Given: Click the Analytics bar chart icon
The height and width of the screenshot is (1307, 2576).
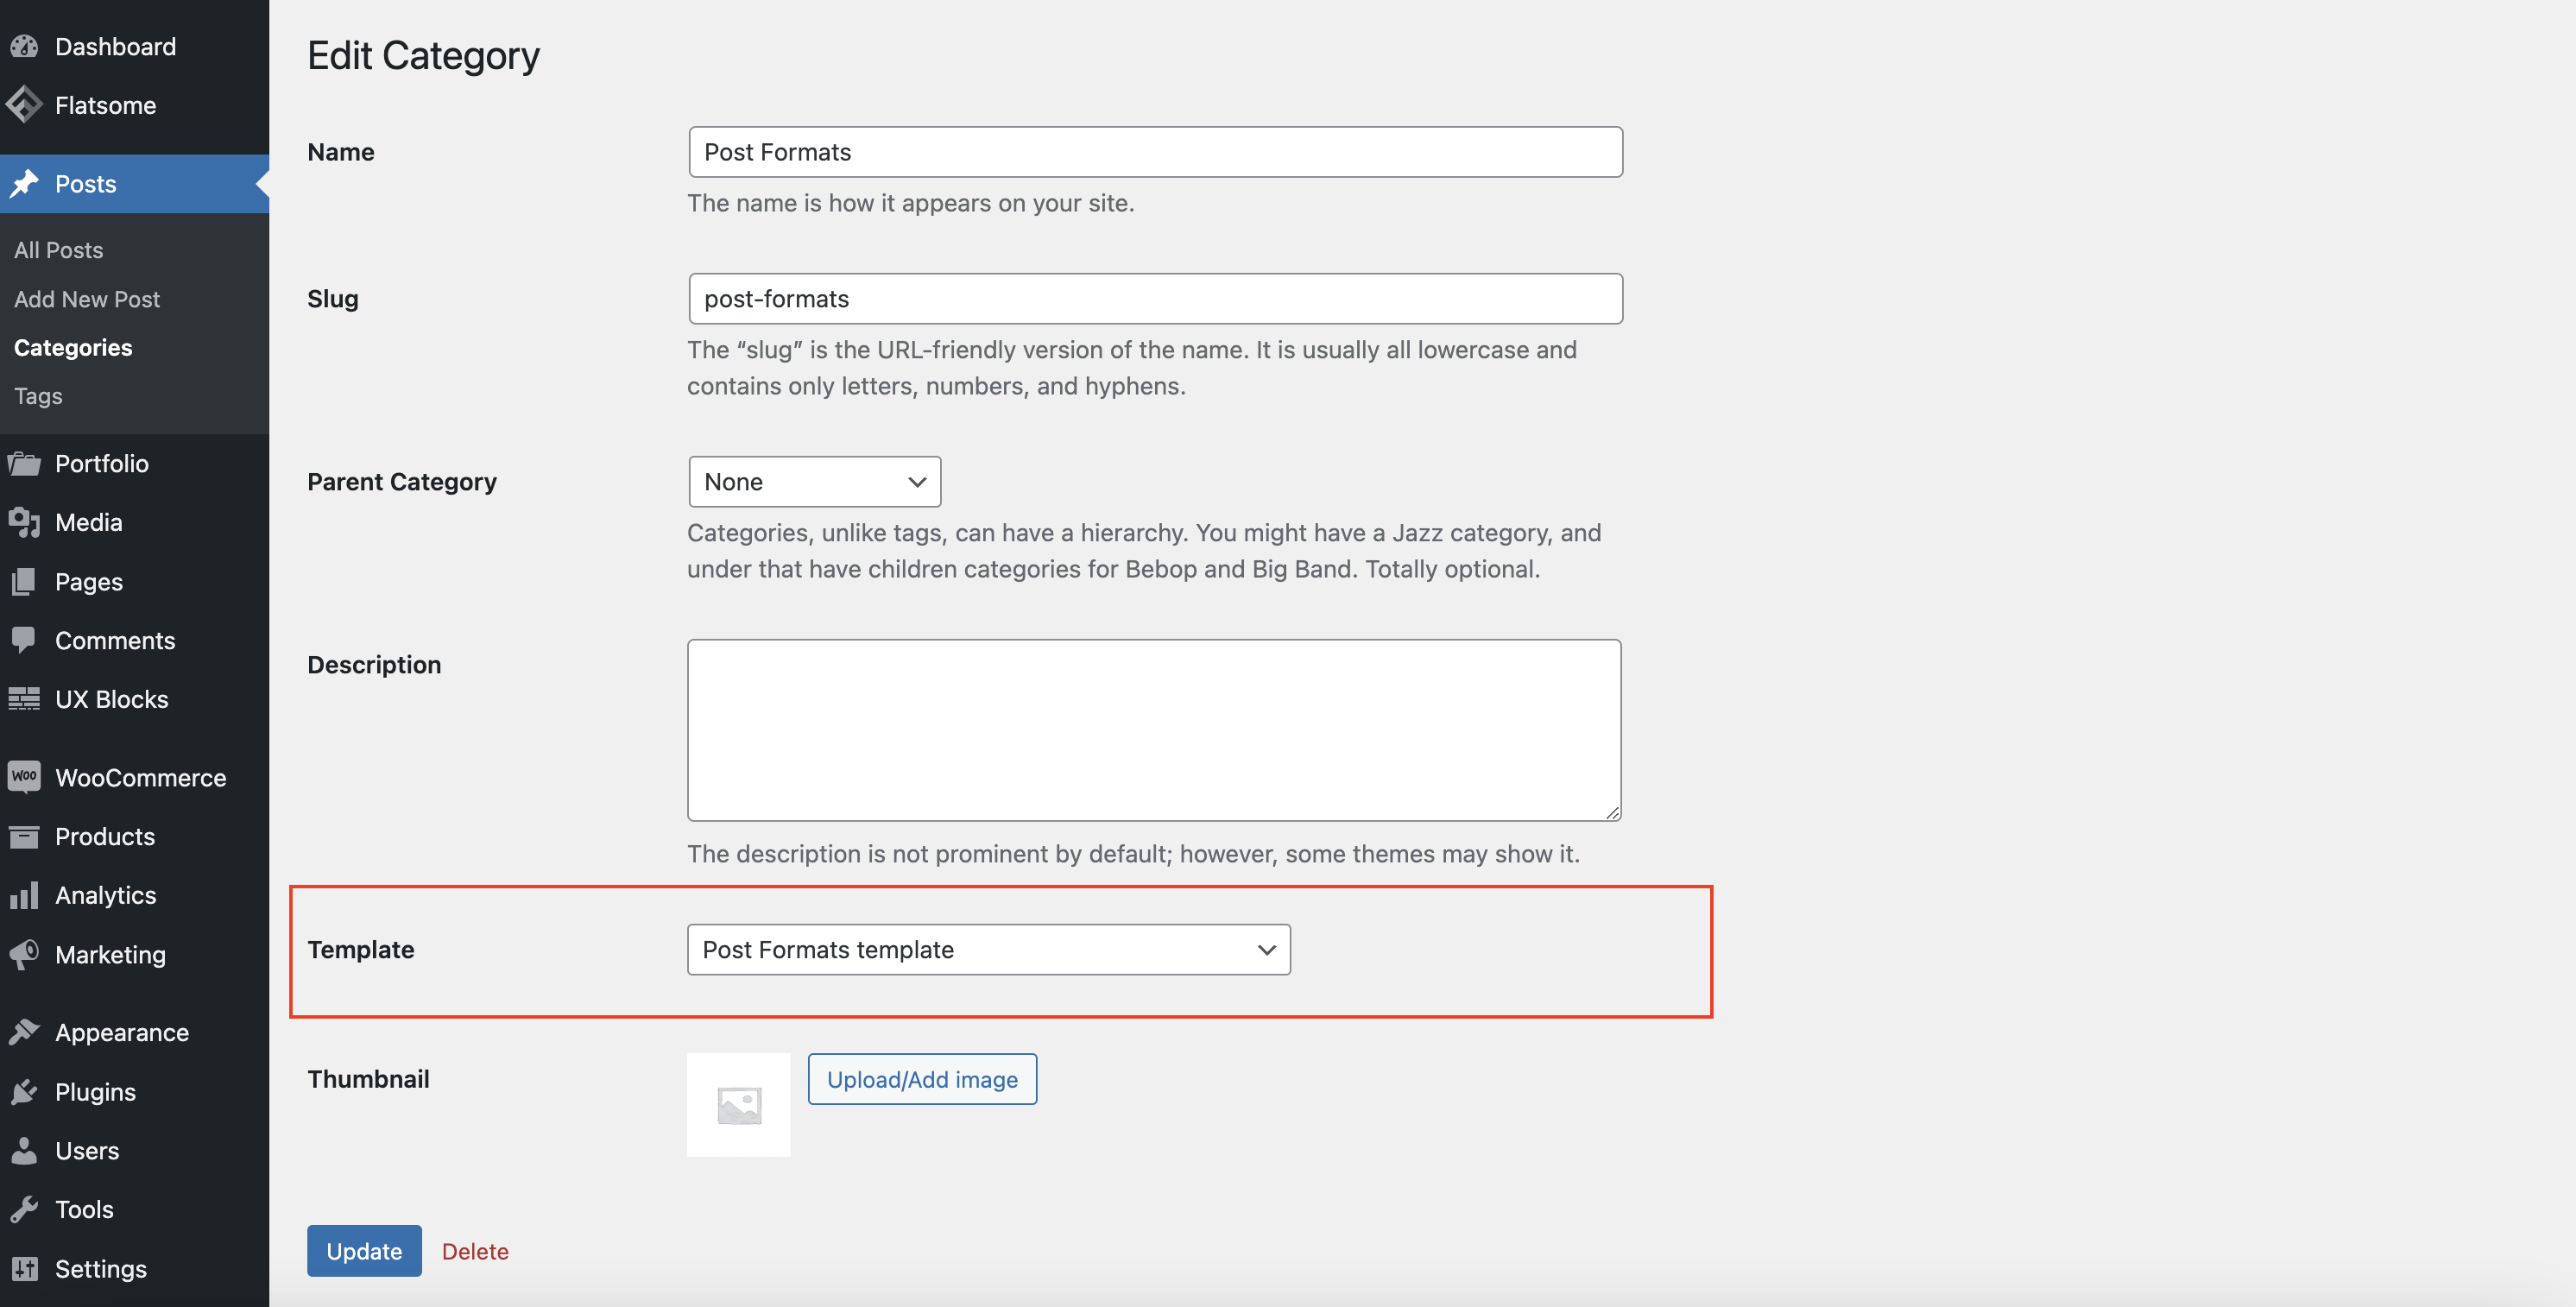Looking at the screenshot, I should tap(24, 895).
